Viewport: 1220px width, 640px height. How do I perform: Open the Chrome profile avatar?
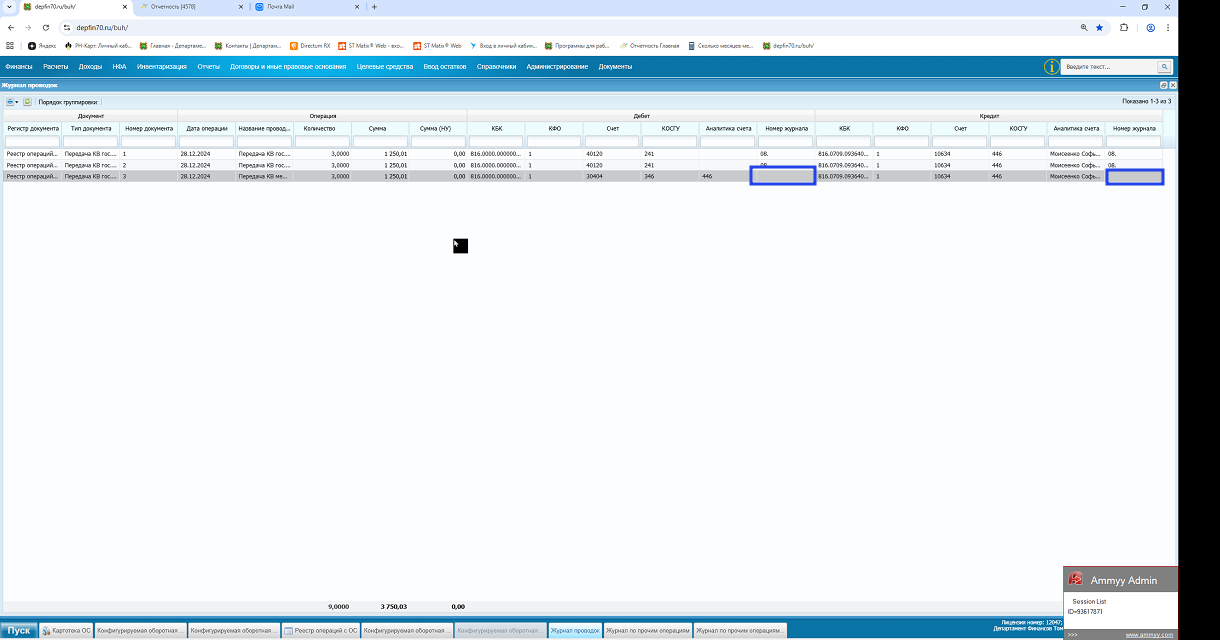click(x=1151, y=27)
